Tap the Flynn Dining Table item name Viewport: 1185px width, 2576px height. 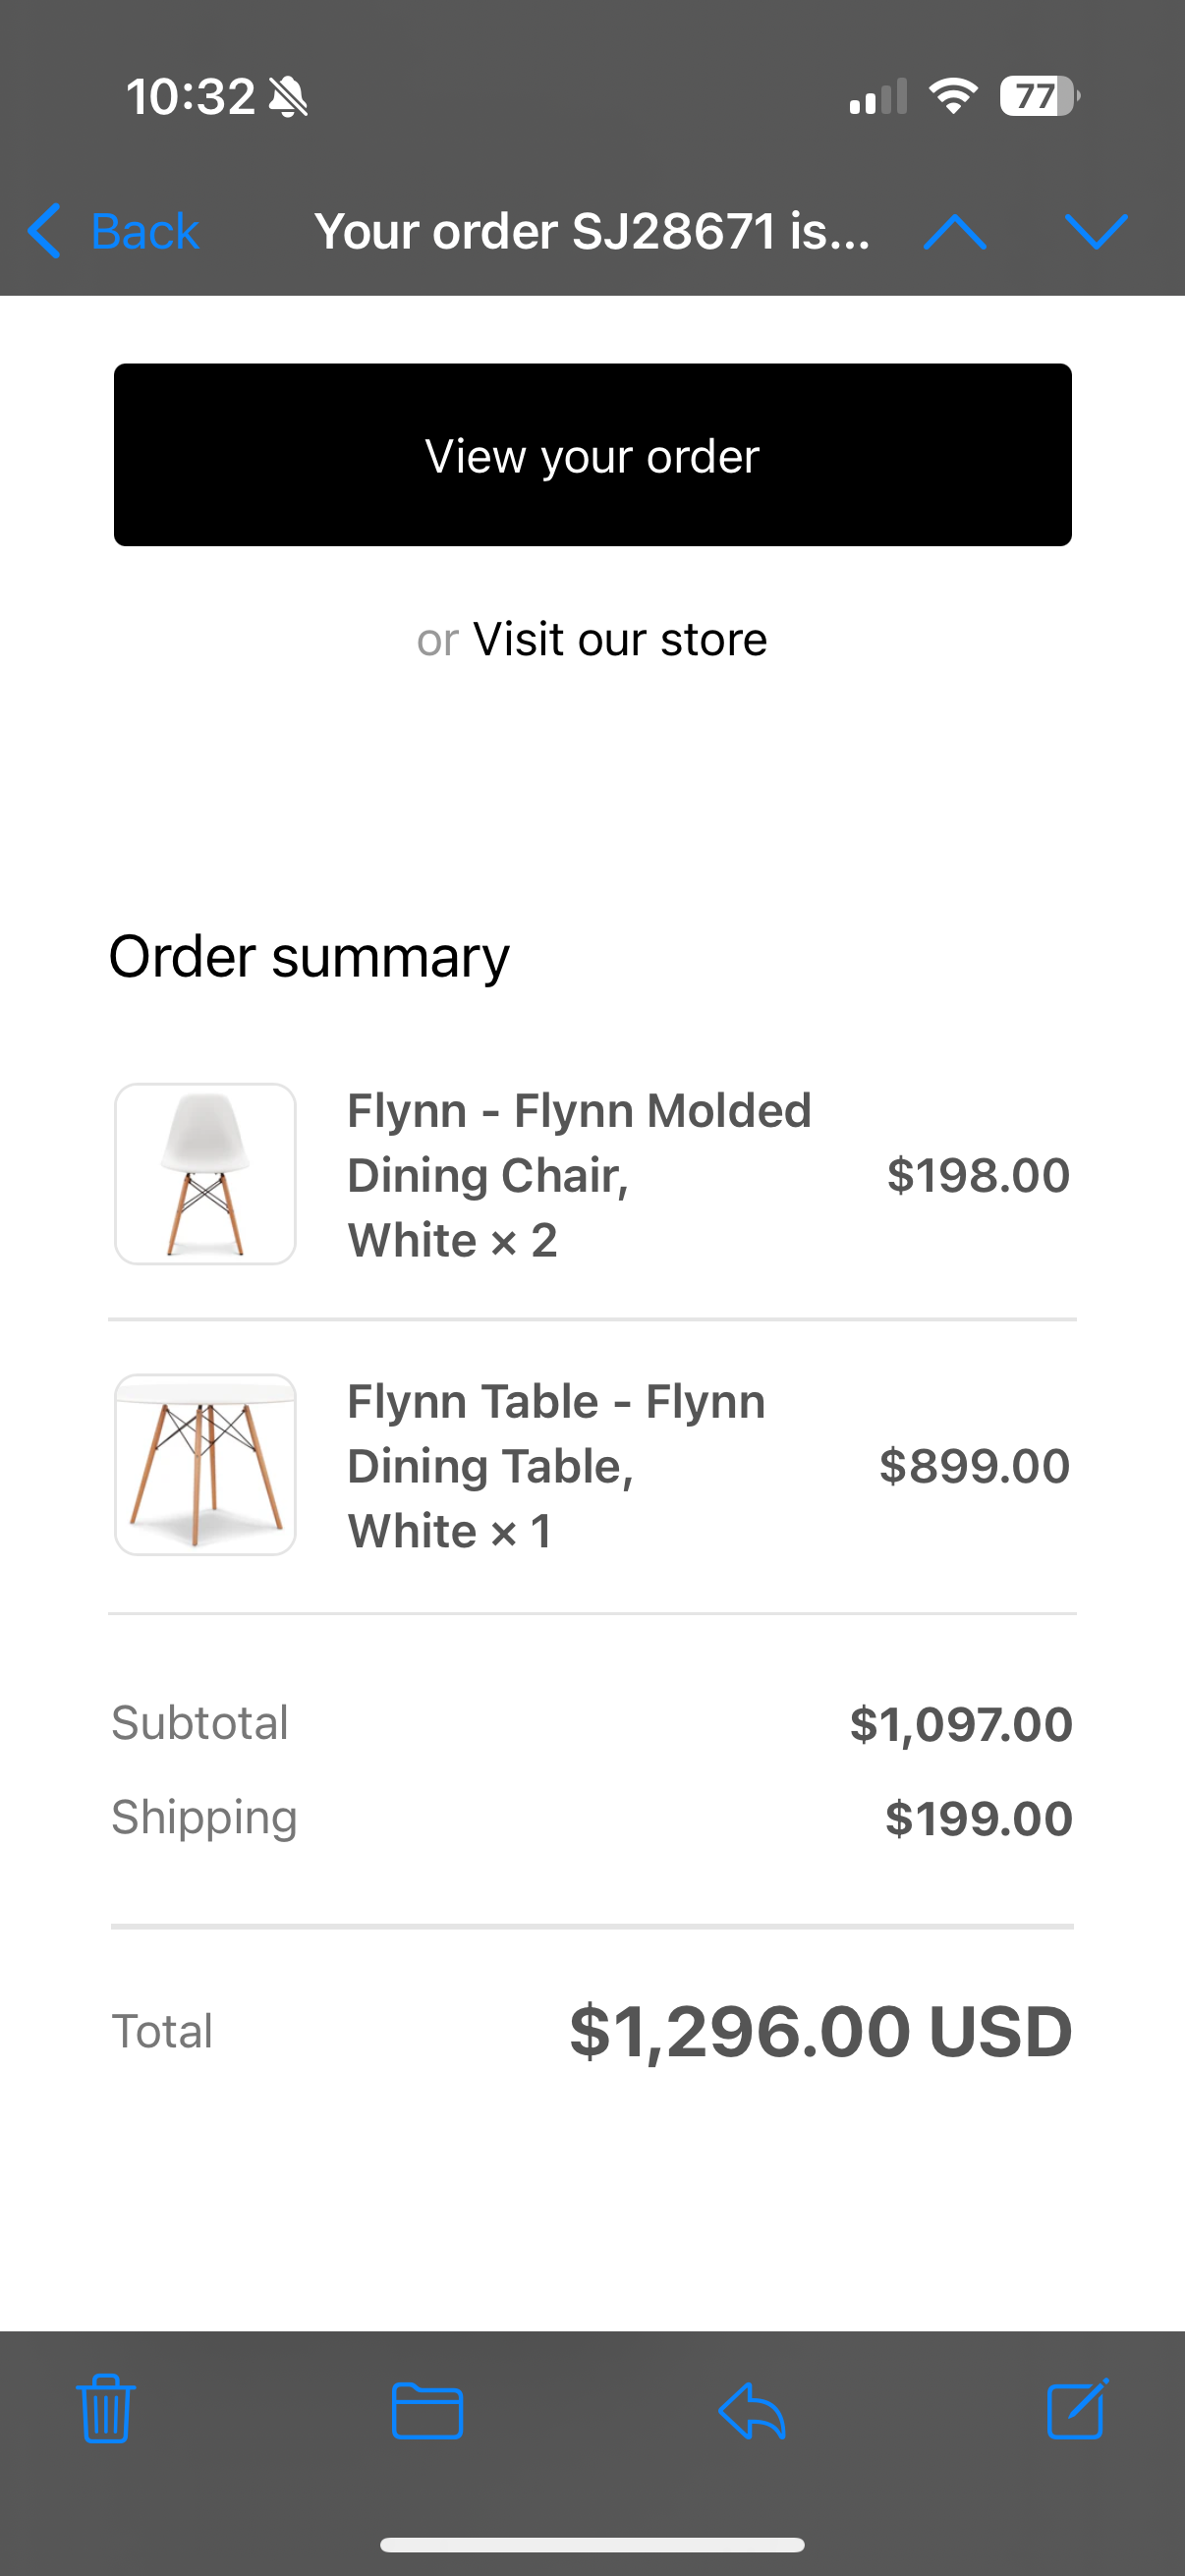click(556, 1466)
